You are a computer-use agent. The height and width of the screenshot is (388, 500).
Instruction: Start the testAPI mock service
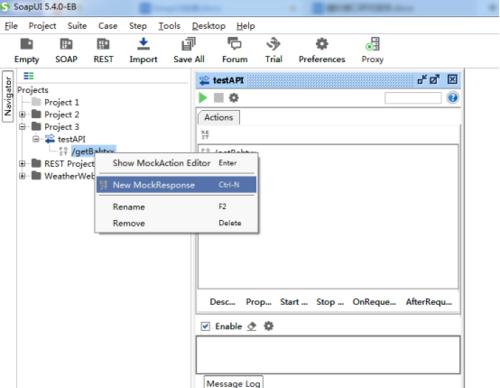pos(203,98)
